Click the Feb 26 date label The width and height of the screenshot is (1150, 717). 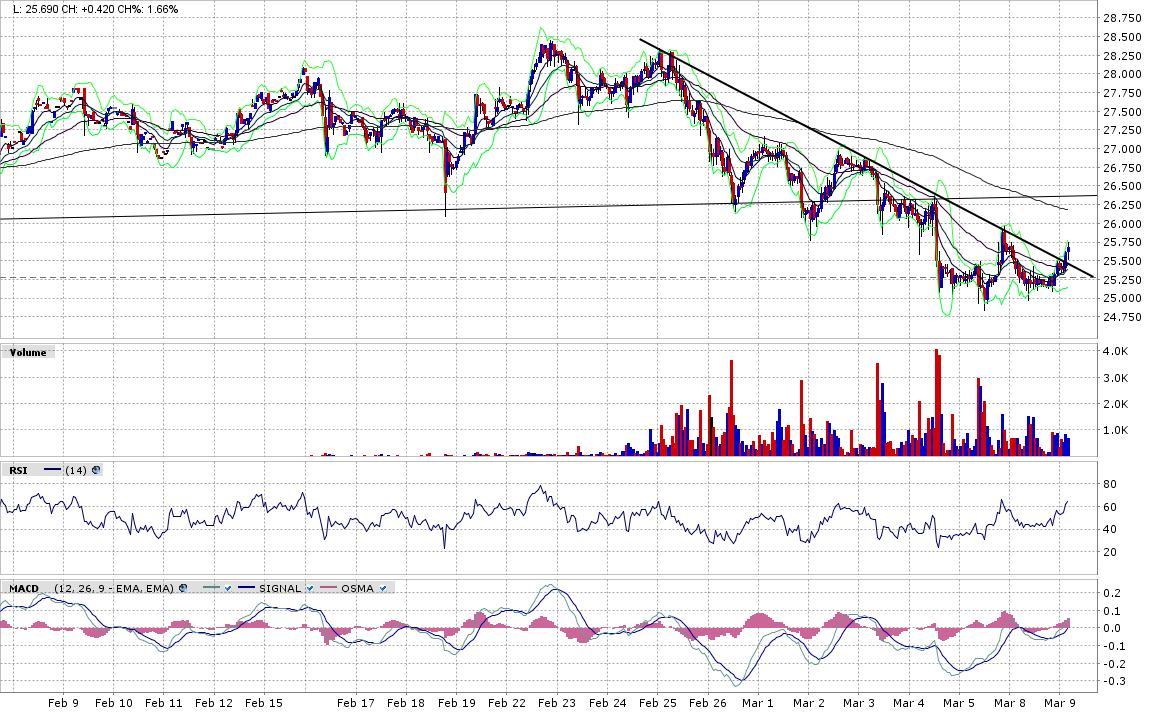(x=708, y=702)
